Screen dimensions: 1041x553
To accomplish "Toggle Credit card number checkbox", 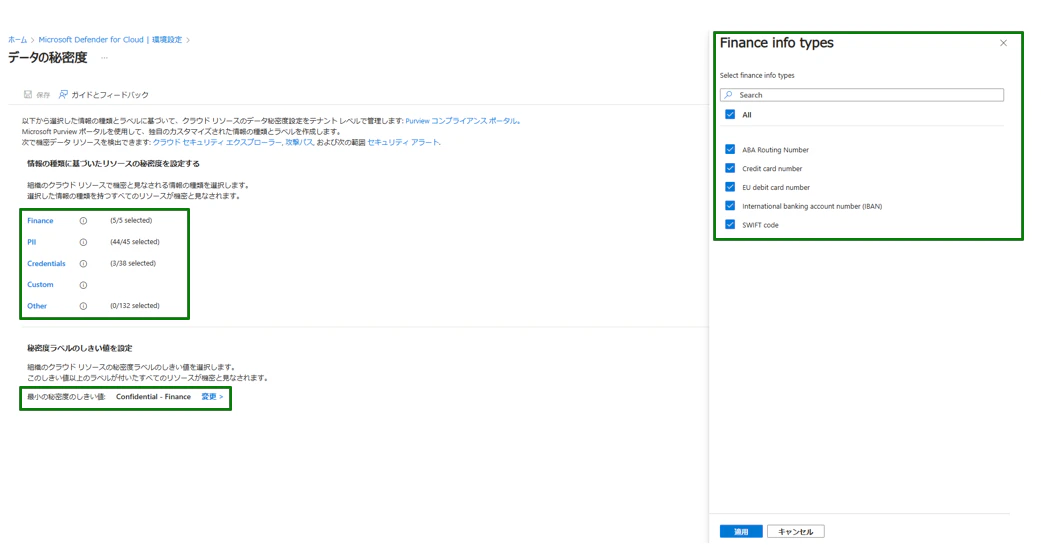I will point(730,168).
